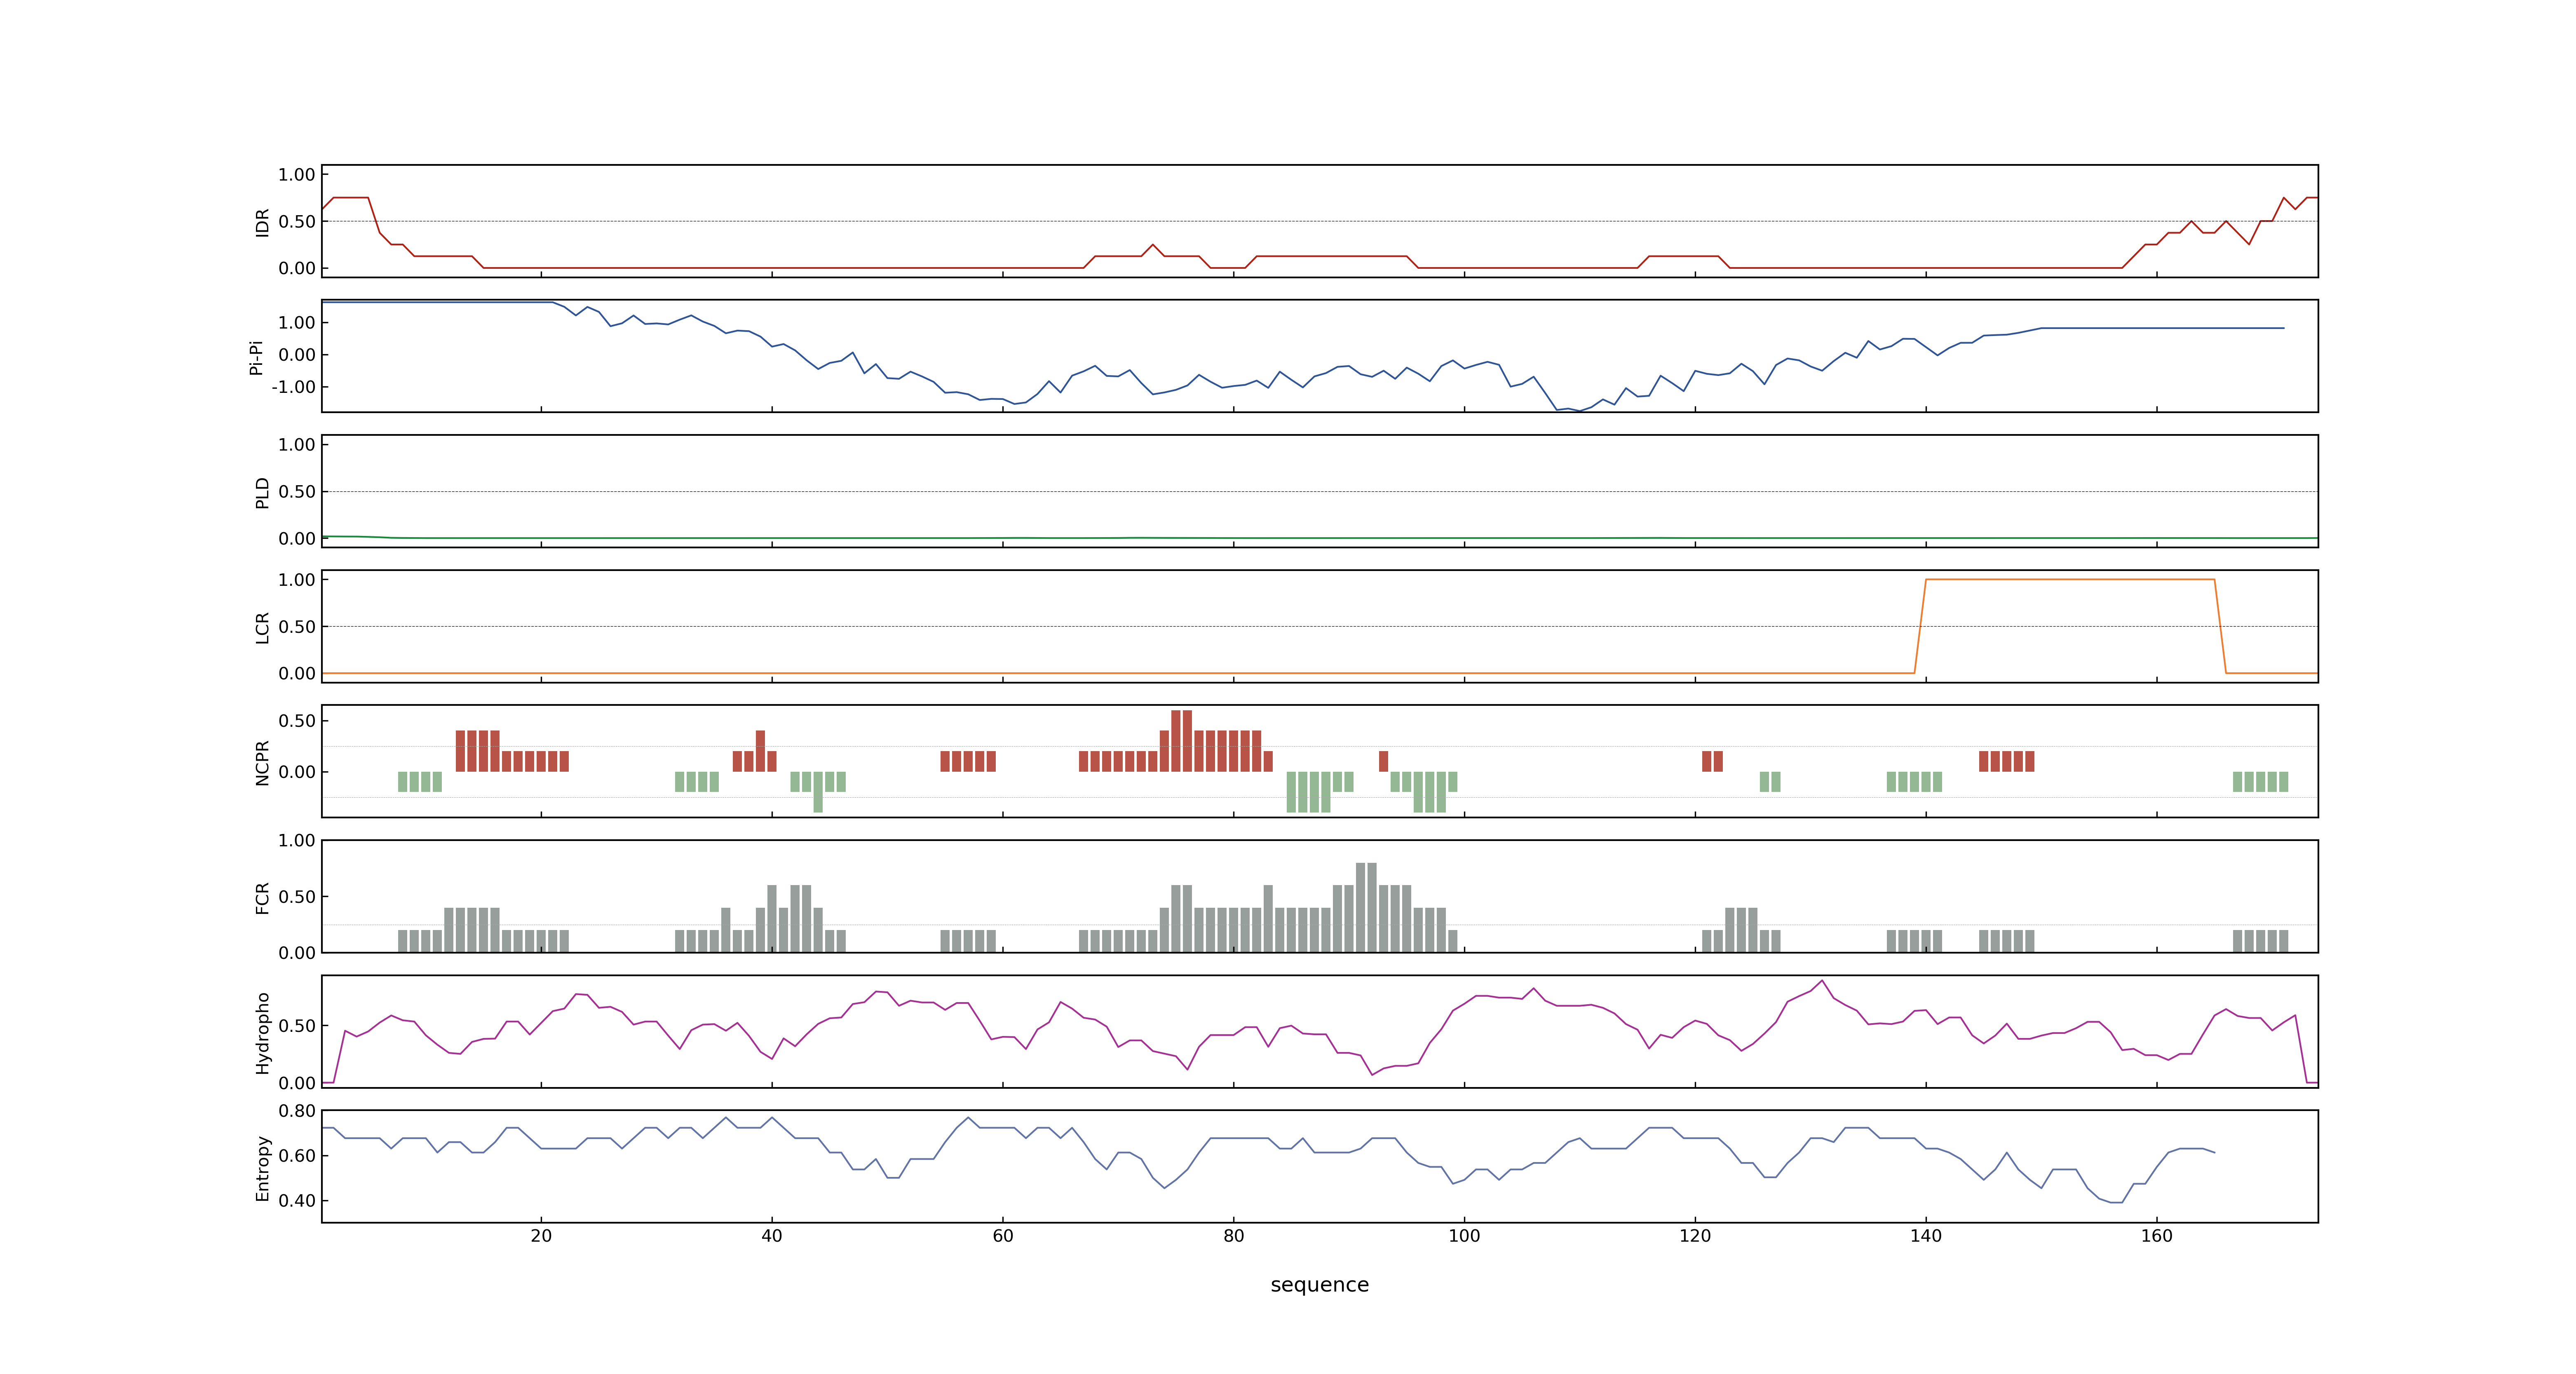The width and height of the screenshot is (2576, 1374).
Task: Click x-axis tick label 60
Action: click(1003, 1235)
